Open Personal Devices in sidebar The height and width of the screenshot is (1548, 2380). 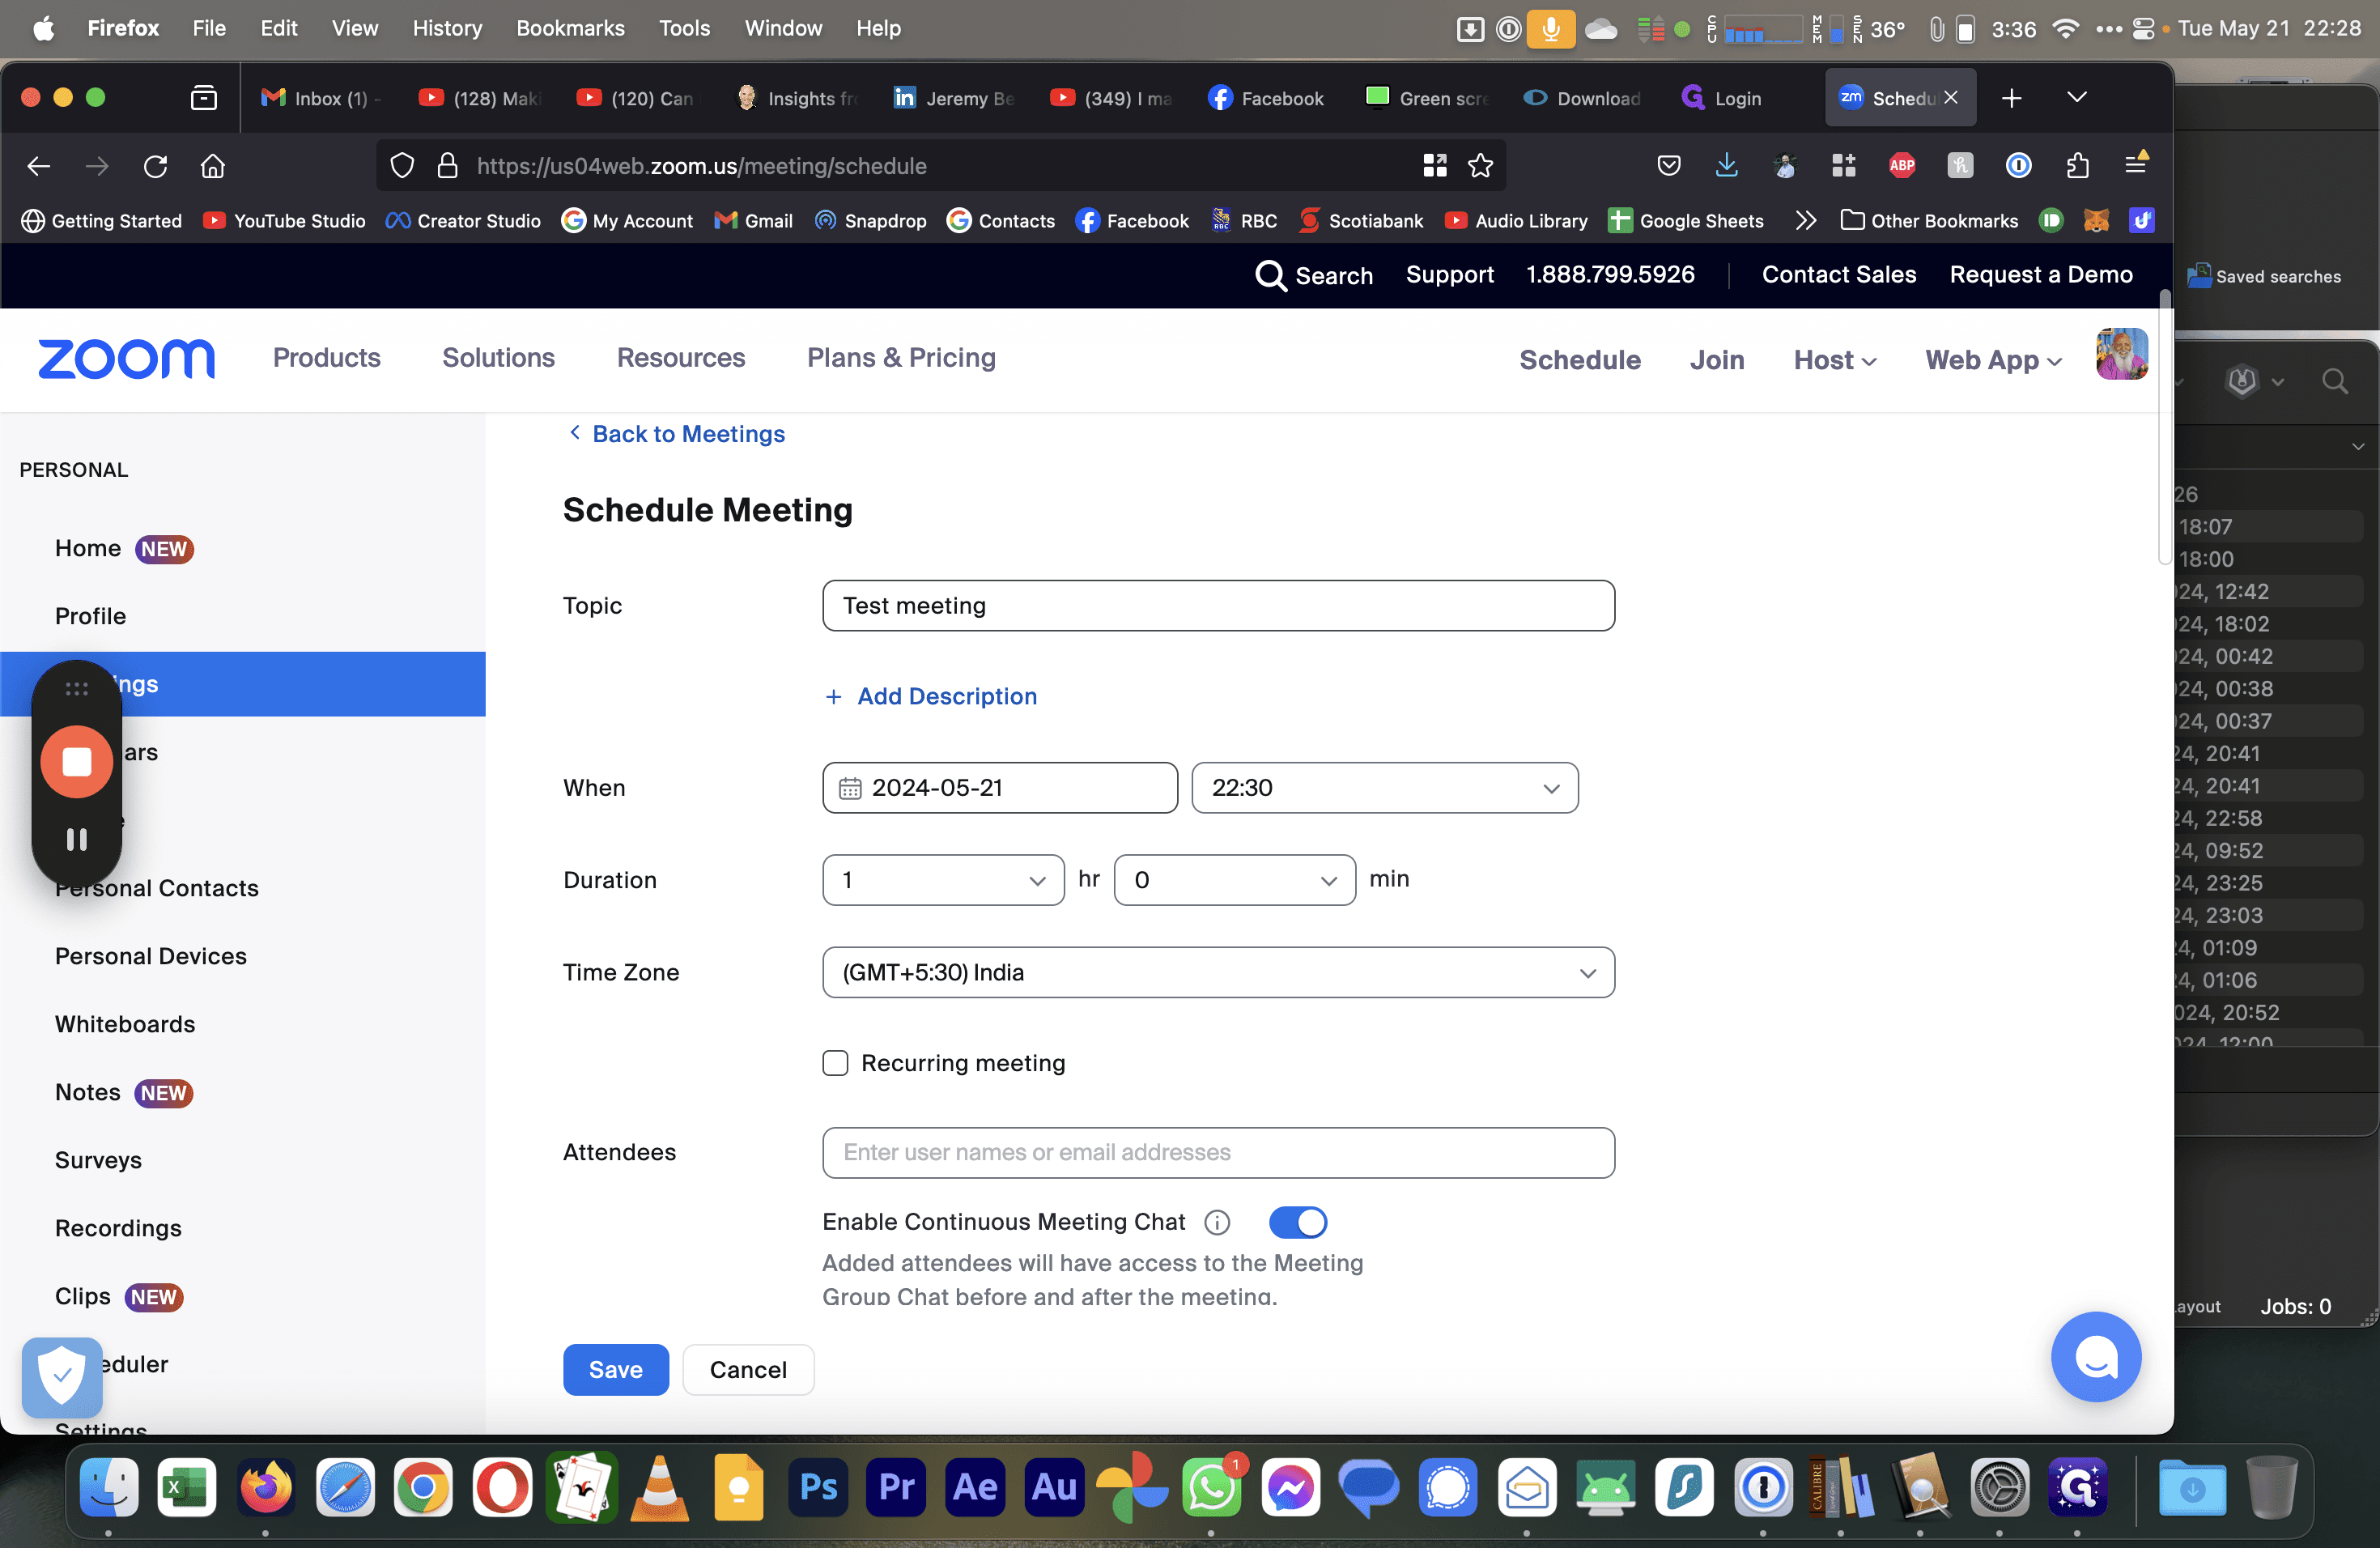pyautogui.click(x=151, y=956)
